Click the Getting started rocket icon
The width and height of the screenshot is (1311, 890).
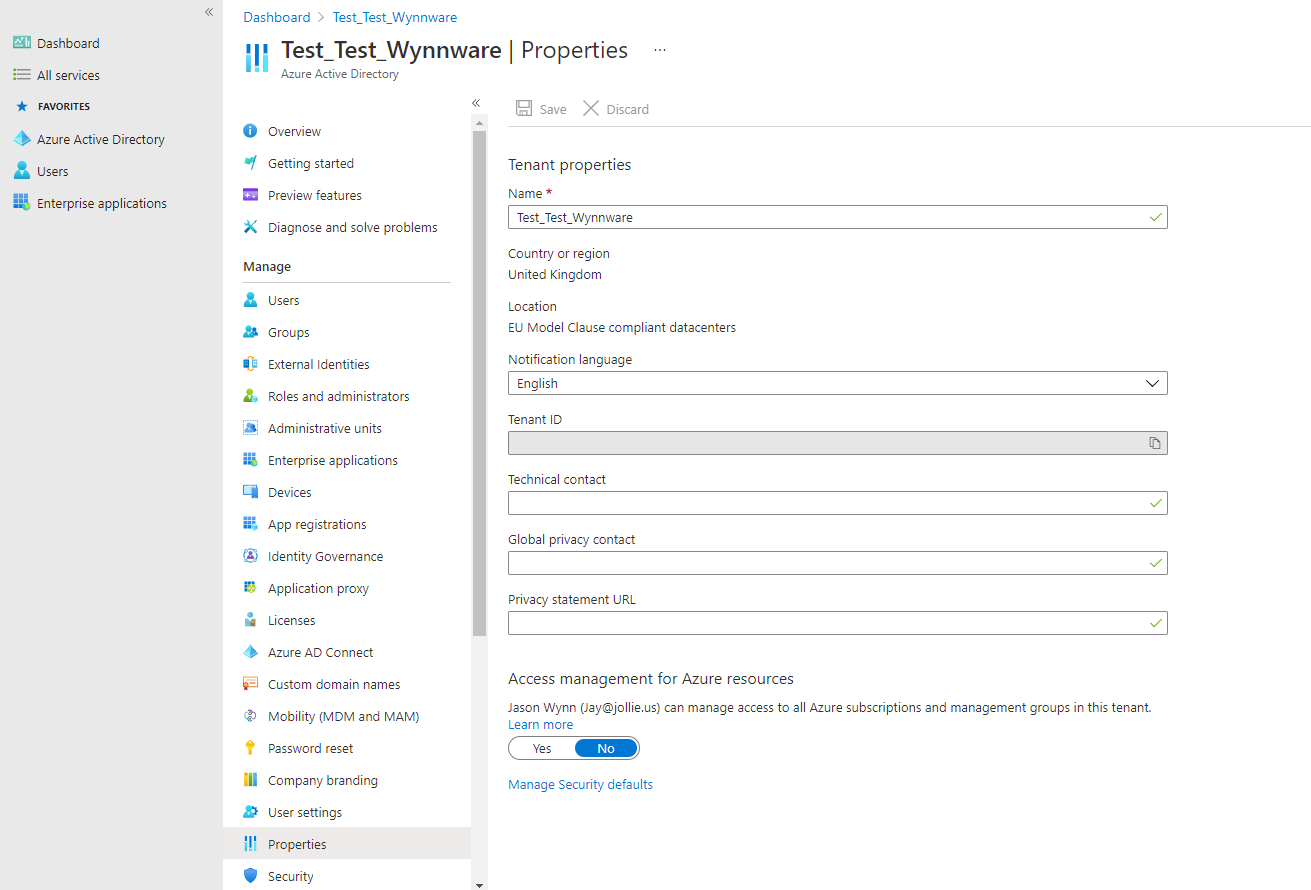pyautogui.click(x=250, y=163)
